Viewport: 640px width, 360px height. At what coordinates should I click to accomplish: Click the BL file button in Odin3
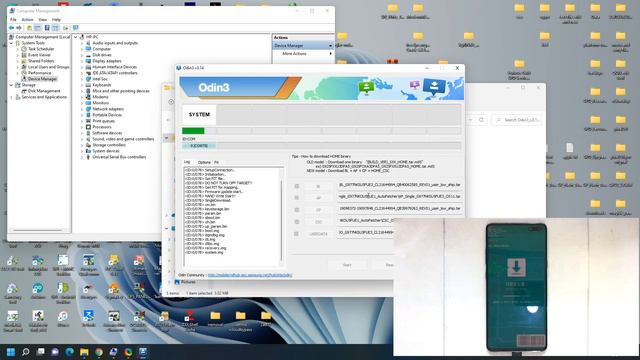318,186
